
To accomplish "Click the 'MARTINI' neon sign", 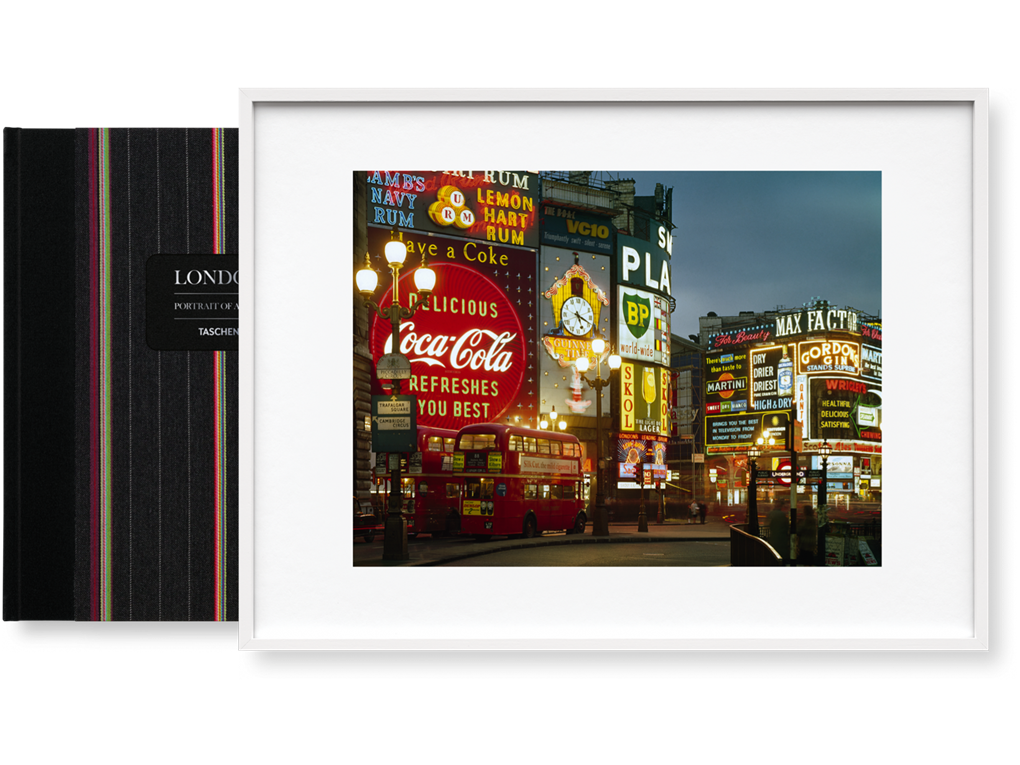I will (726, 386).
